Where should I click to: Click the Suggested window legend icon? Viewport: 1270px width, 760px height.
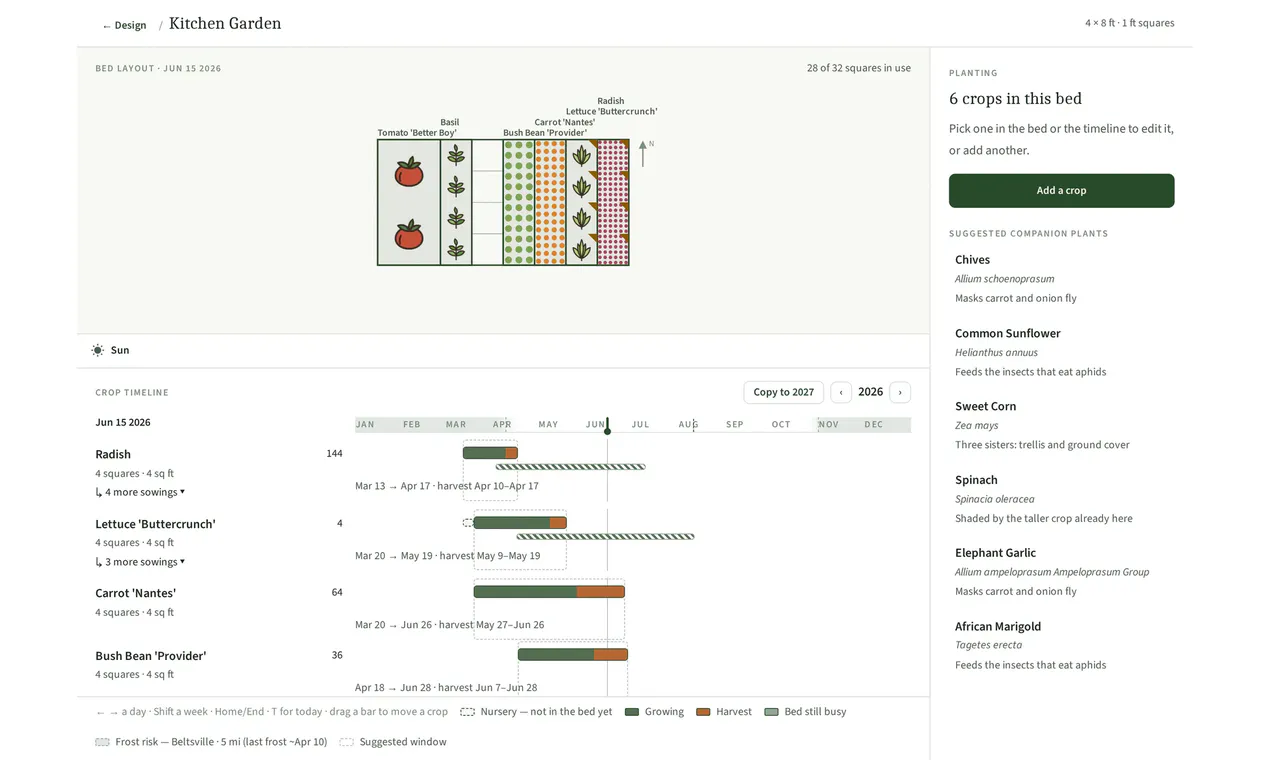pyautogui.click(x=346, y=742)
